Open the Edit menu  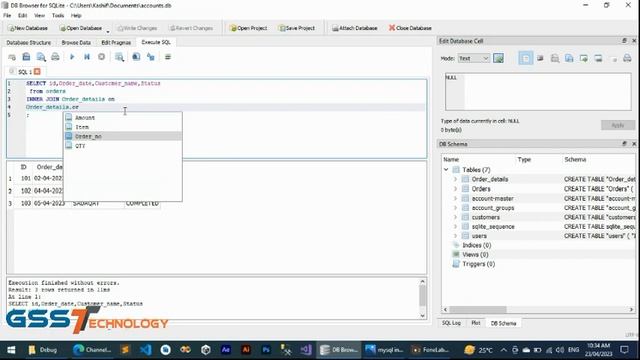point(22,16)
